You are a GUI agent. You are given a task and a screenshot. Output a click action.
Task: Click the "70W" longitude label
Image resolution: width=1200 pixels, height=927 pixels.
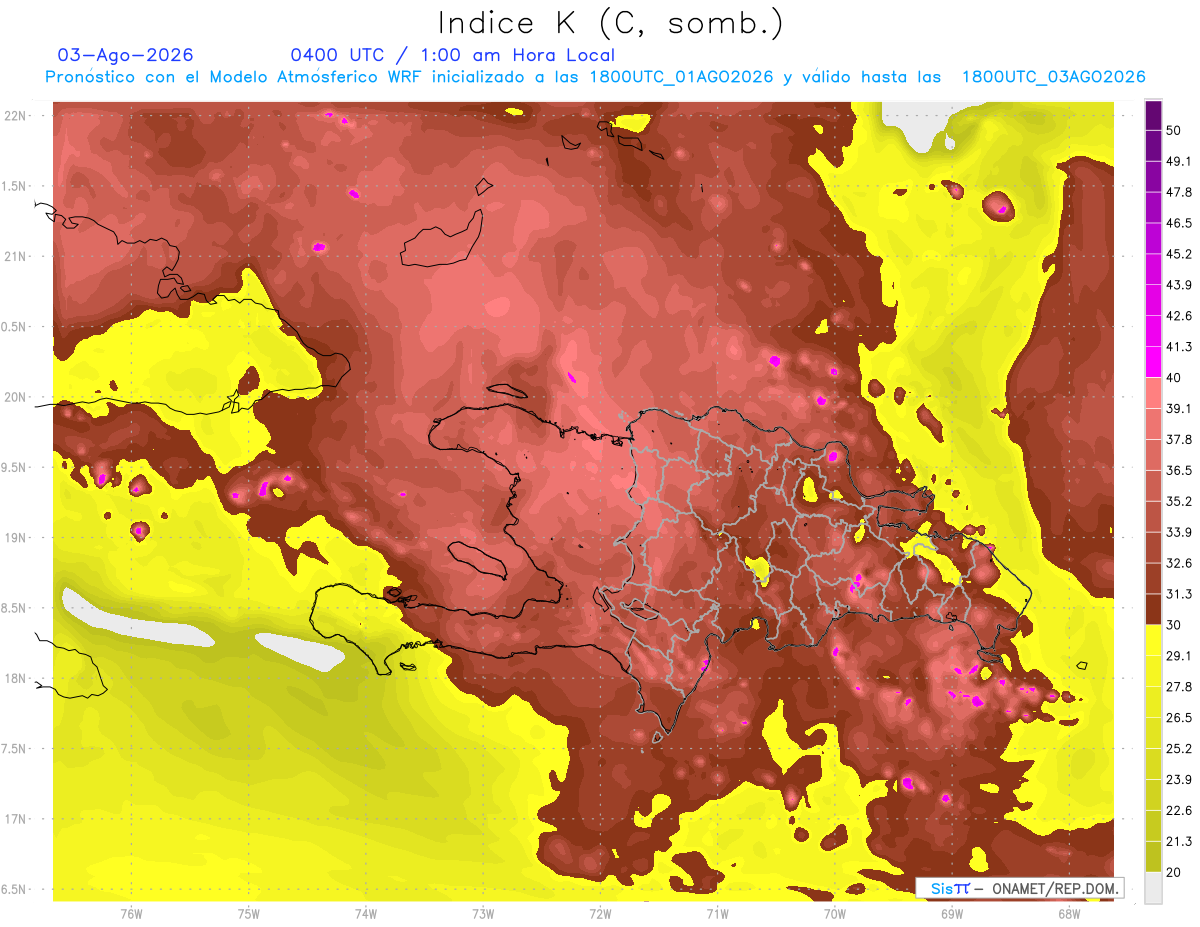[835, 913]
